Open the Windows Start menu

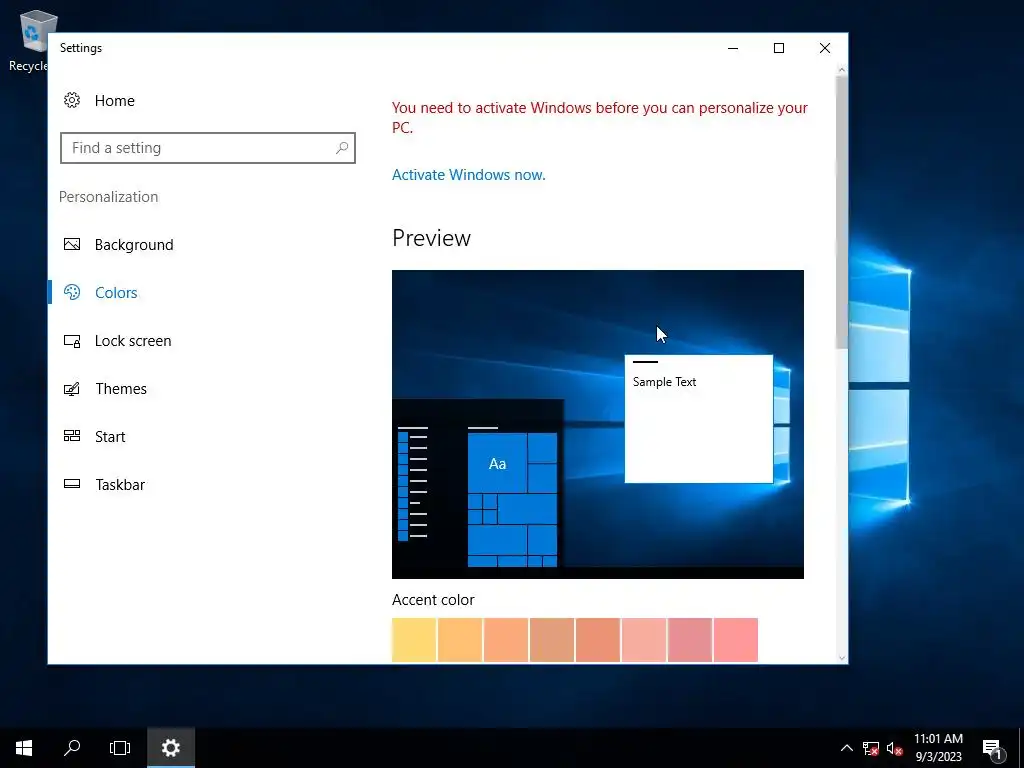tap(24, 748)
